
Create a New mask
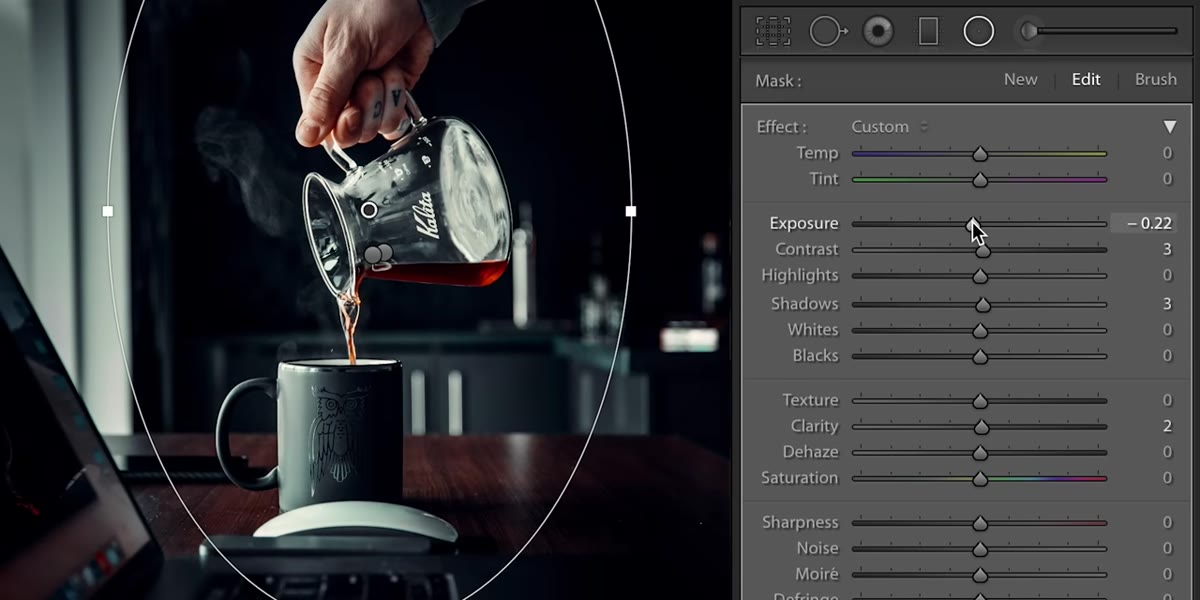click(x=1020, y=80)
